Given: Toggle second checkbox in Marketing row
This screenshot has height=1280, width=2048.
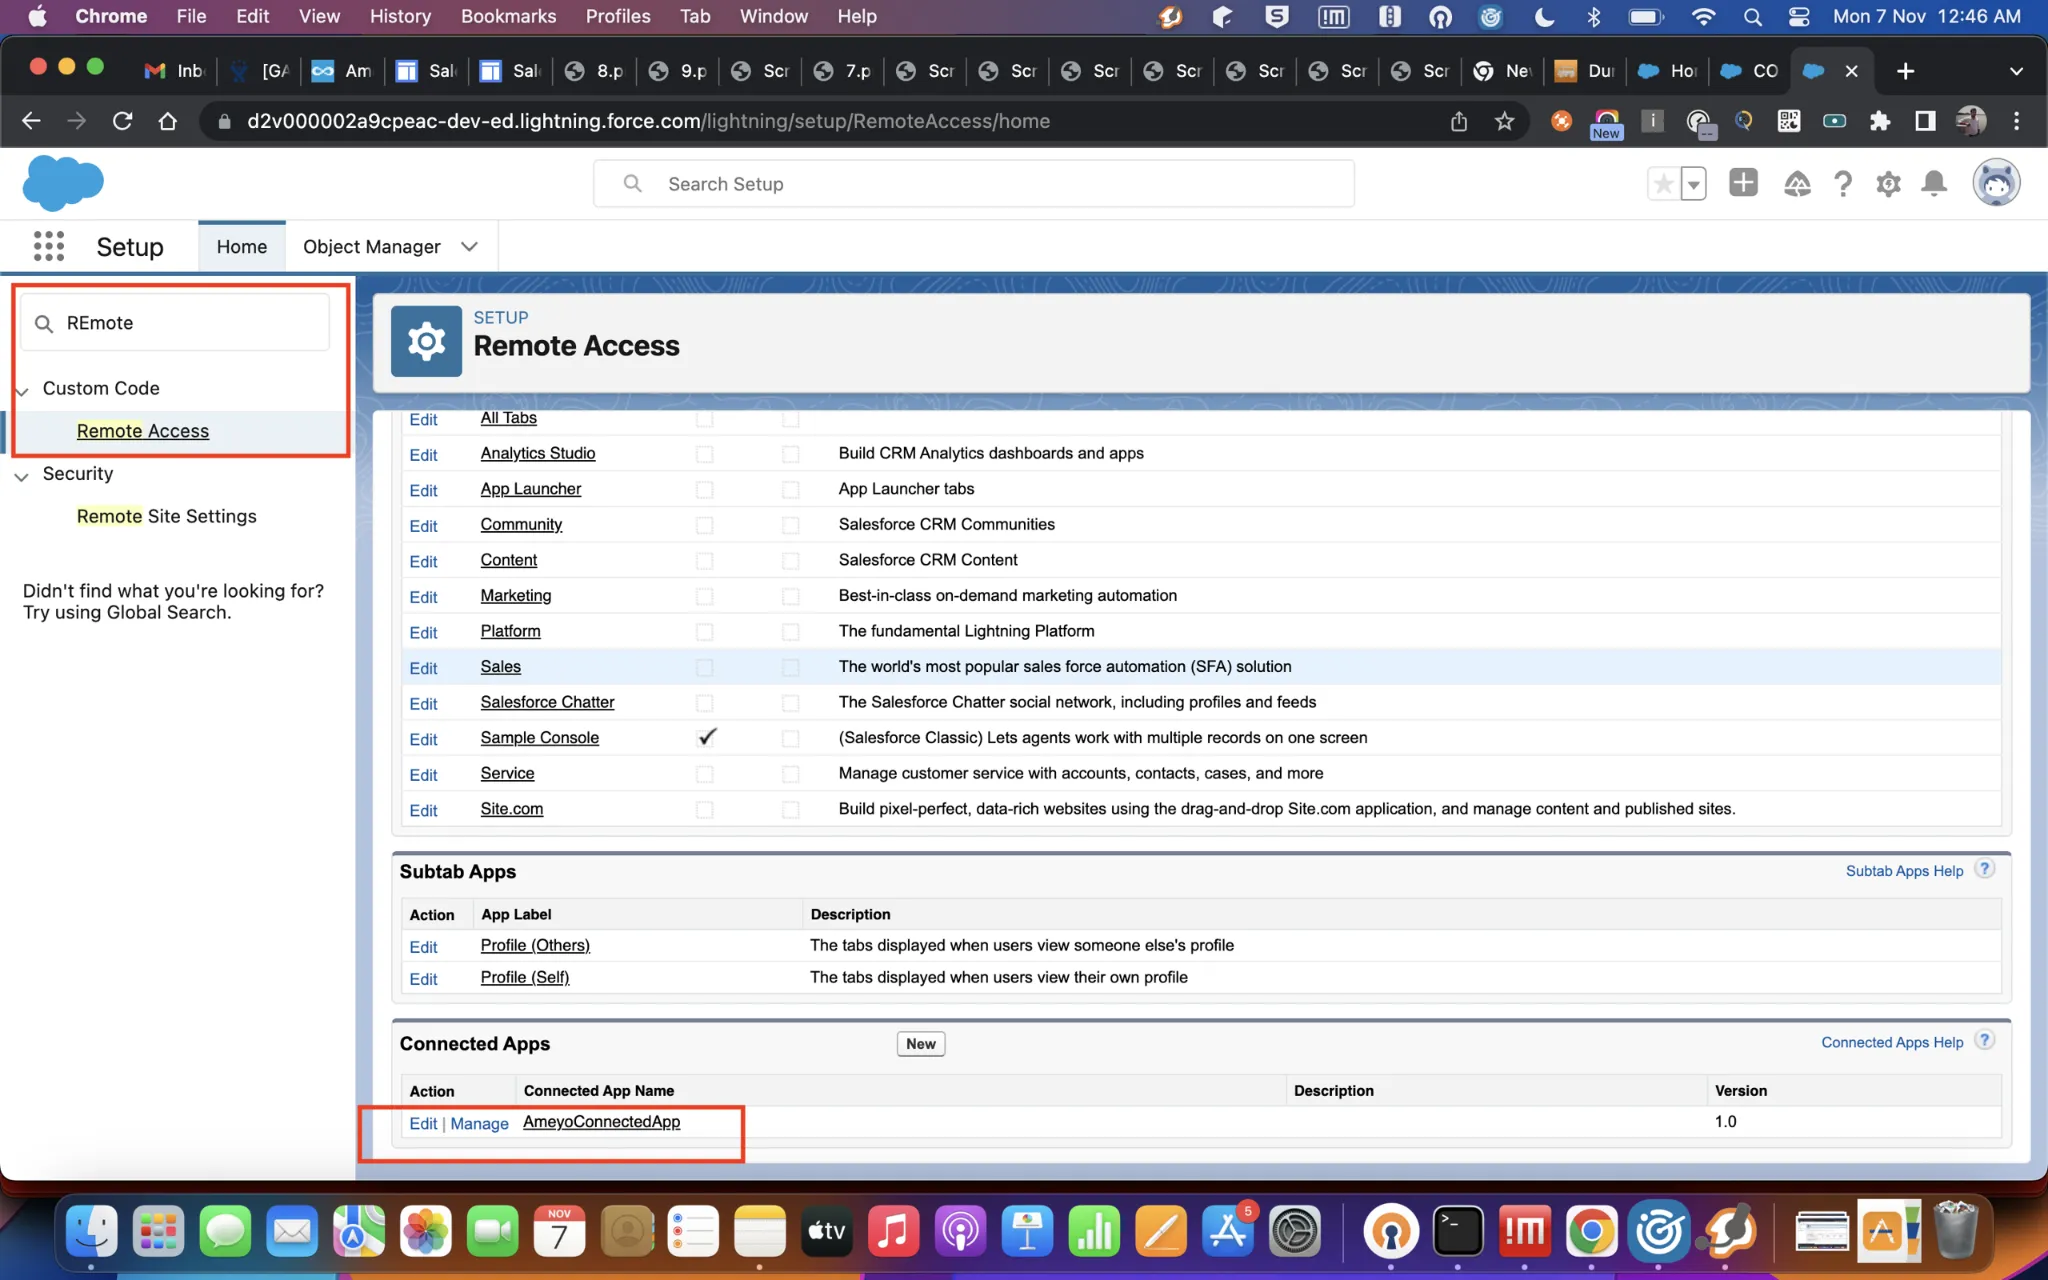Looking at the screenshot, I should [x=791, y=596].
